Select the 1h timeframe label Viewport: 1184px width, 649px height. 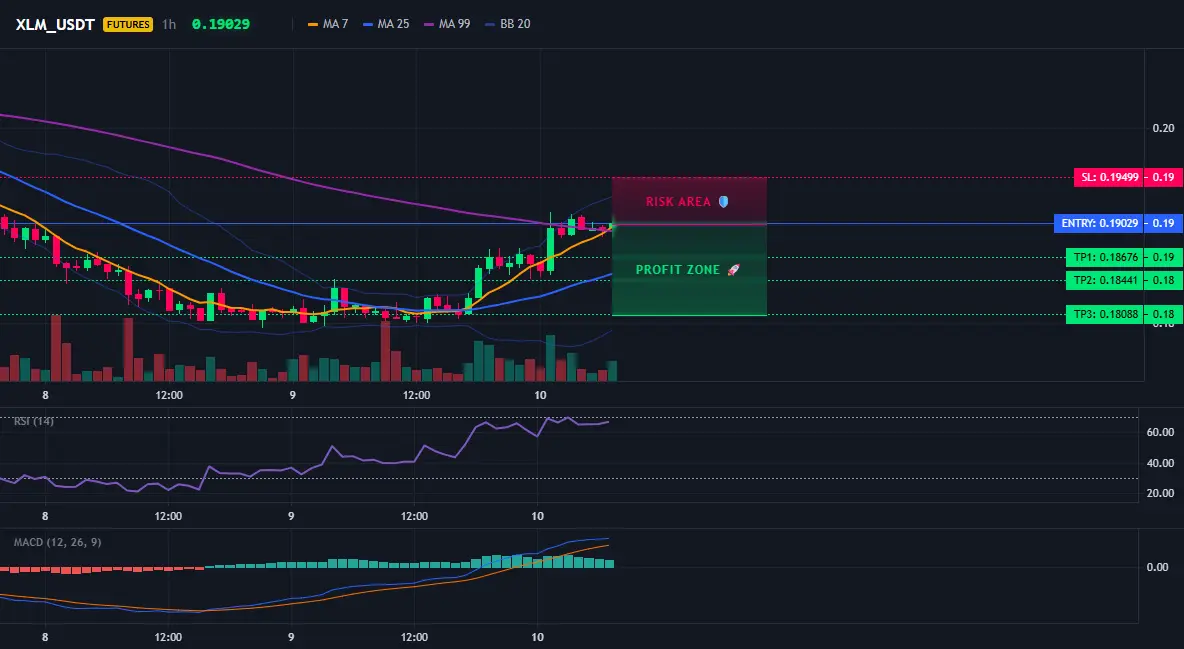point(169,24)
